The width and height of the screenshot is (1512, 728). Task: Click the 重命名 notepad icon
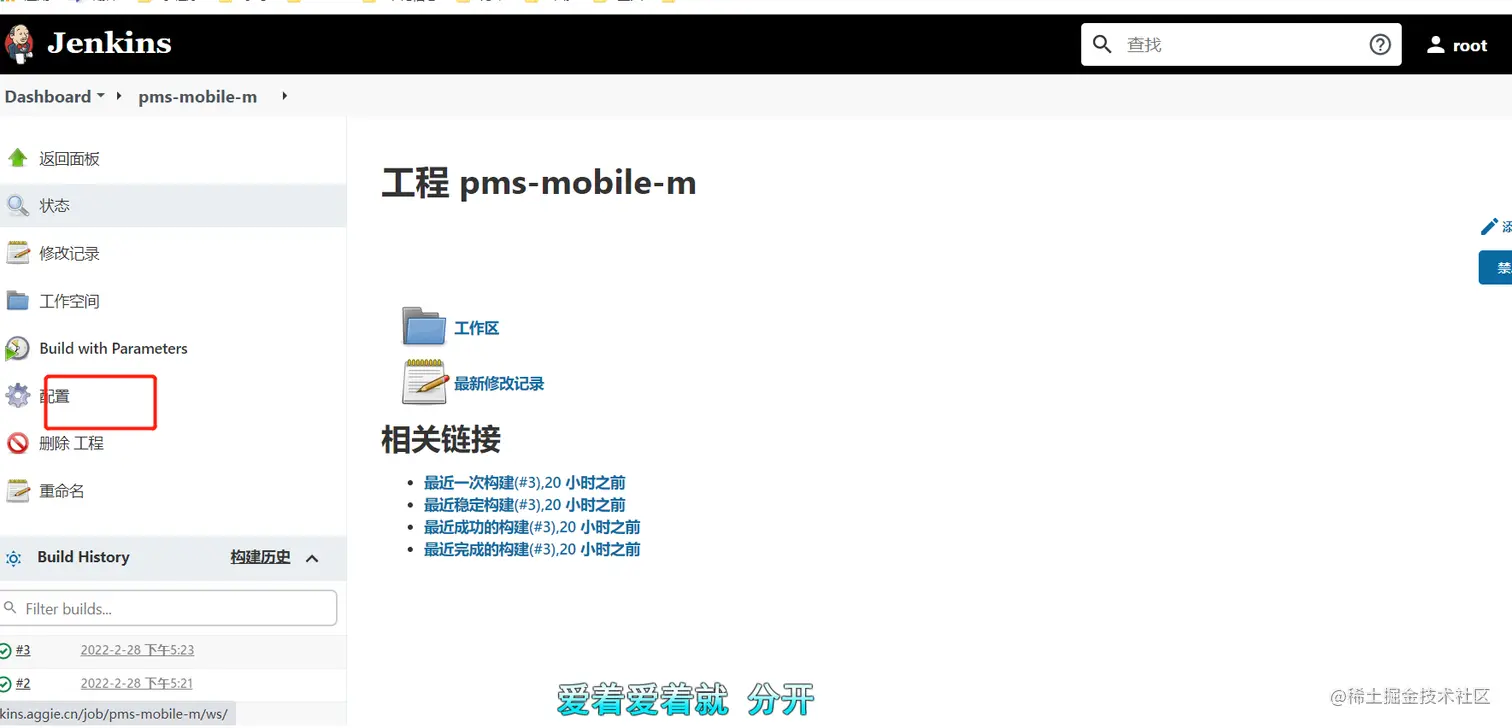tap(18, 491)
